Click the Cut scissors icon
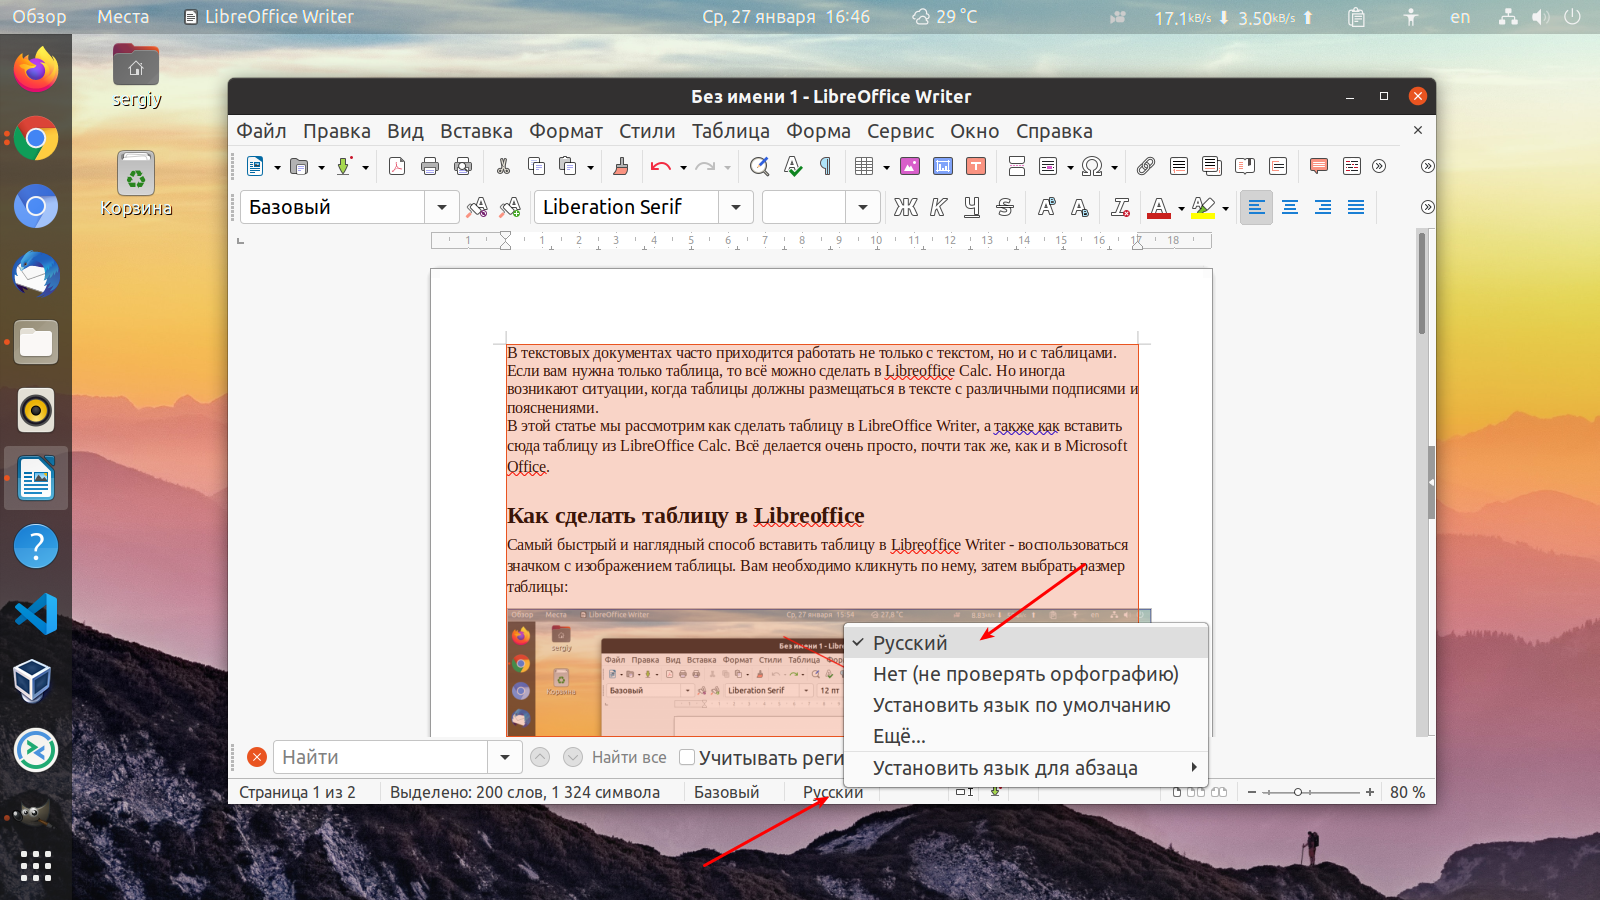The height and width of the screenshot is (900, 1600). click(x=503, y=167)
